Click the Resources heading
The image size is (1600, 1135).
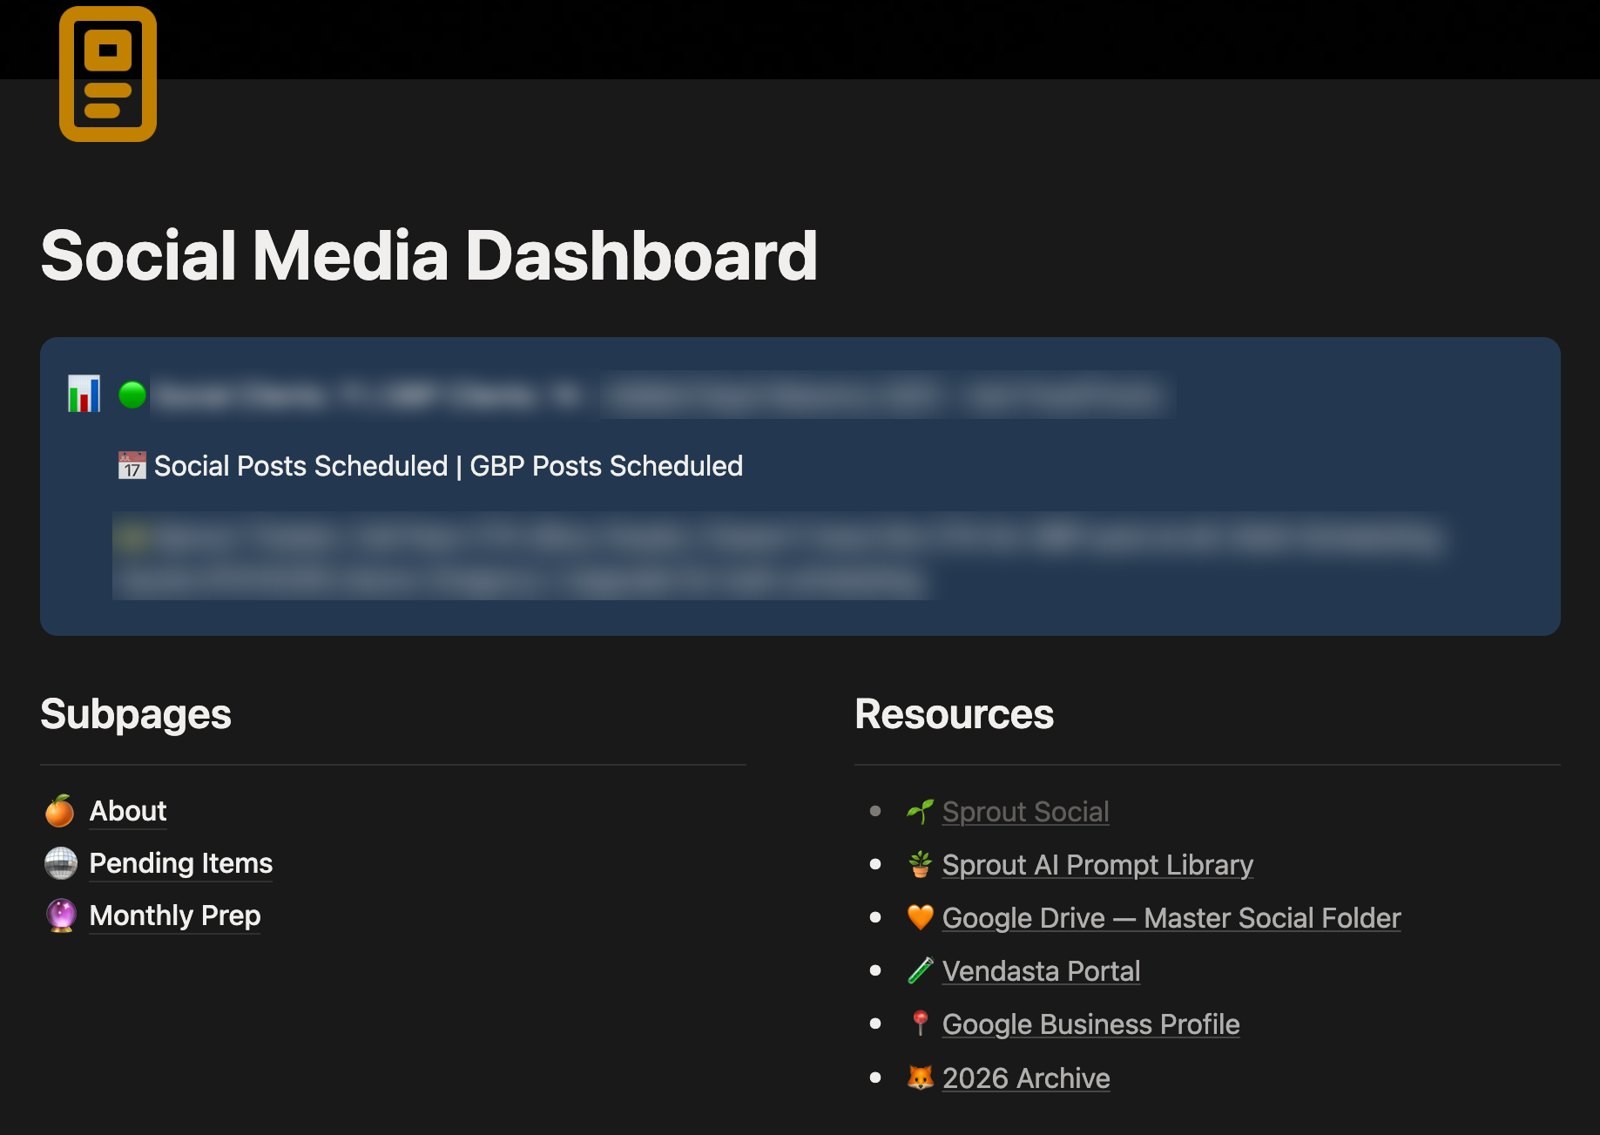954,714
